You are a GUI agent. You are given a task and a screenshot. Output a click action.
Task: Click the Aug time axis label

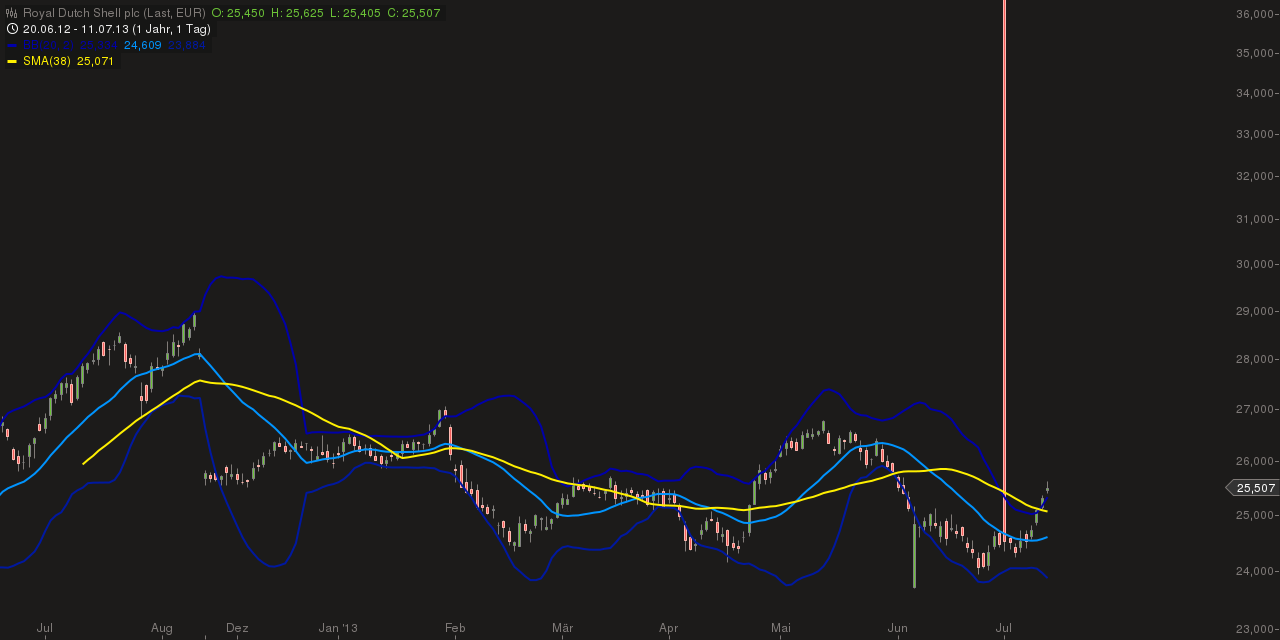click(x=162, y=628)
